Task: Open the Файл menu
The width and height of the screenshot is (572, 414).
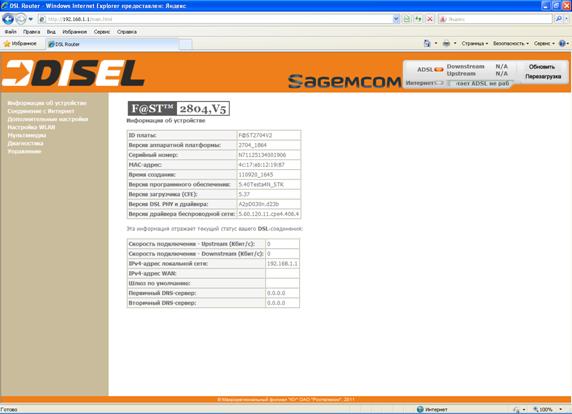Action: pos(11,32)
